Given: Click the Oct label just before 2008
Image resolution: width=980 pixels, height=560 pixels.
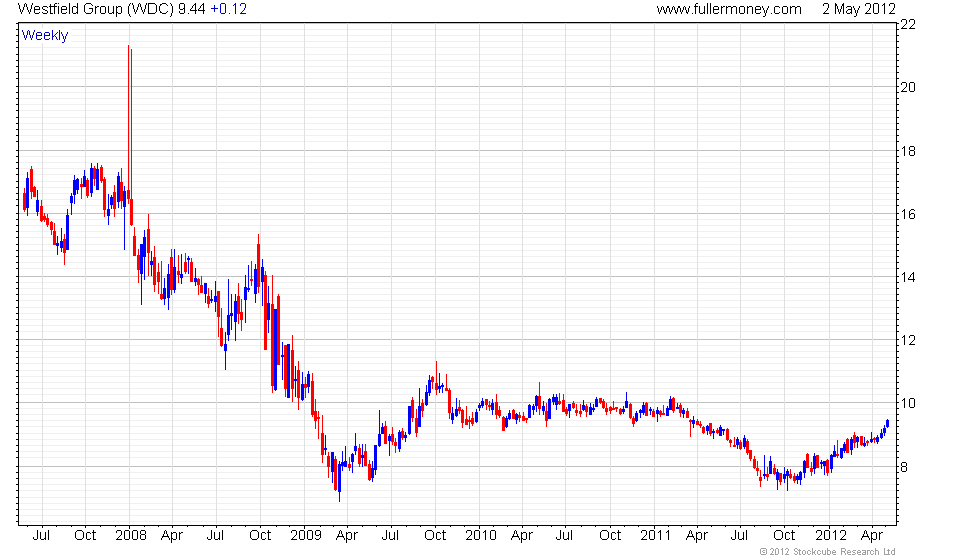Looking at the screenshot, I should pyautogui.click(x=85, y=536).
